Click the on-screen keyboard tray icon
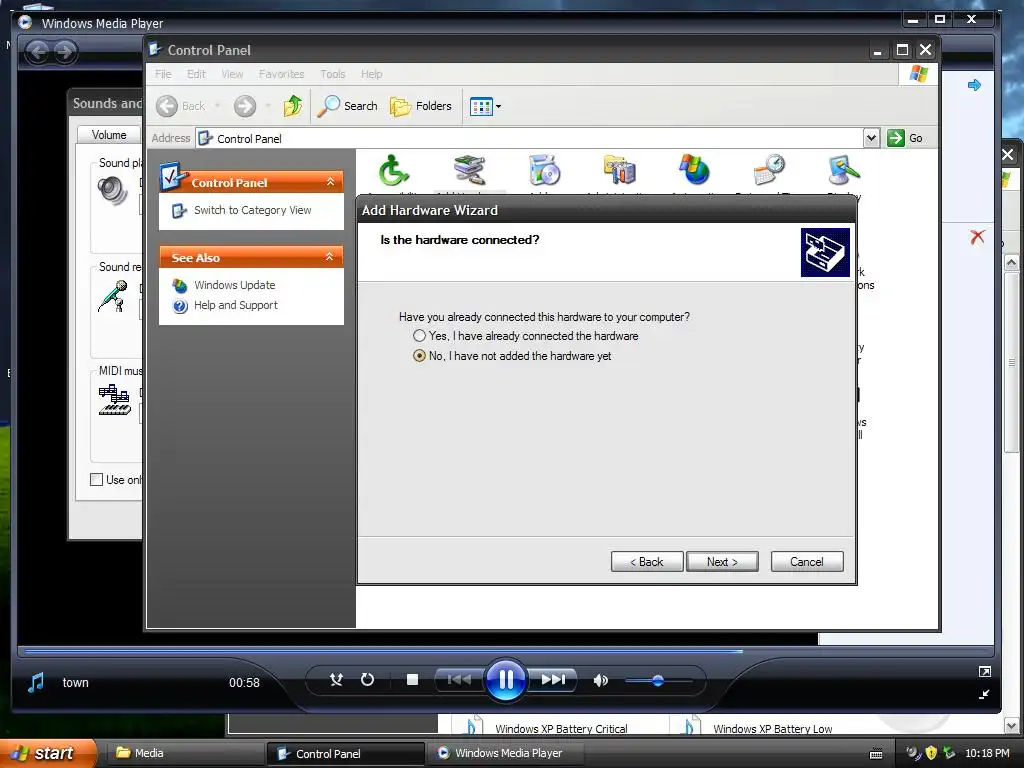1024x768 pixels. click(876, 754)
